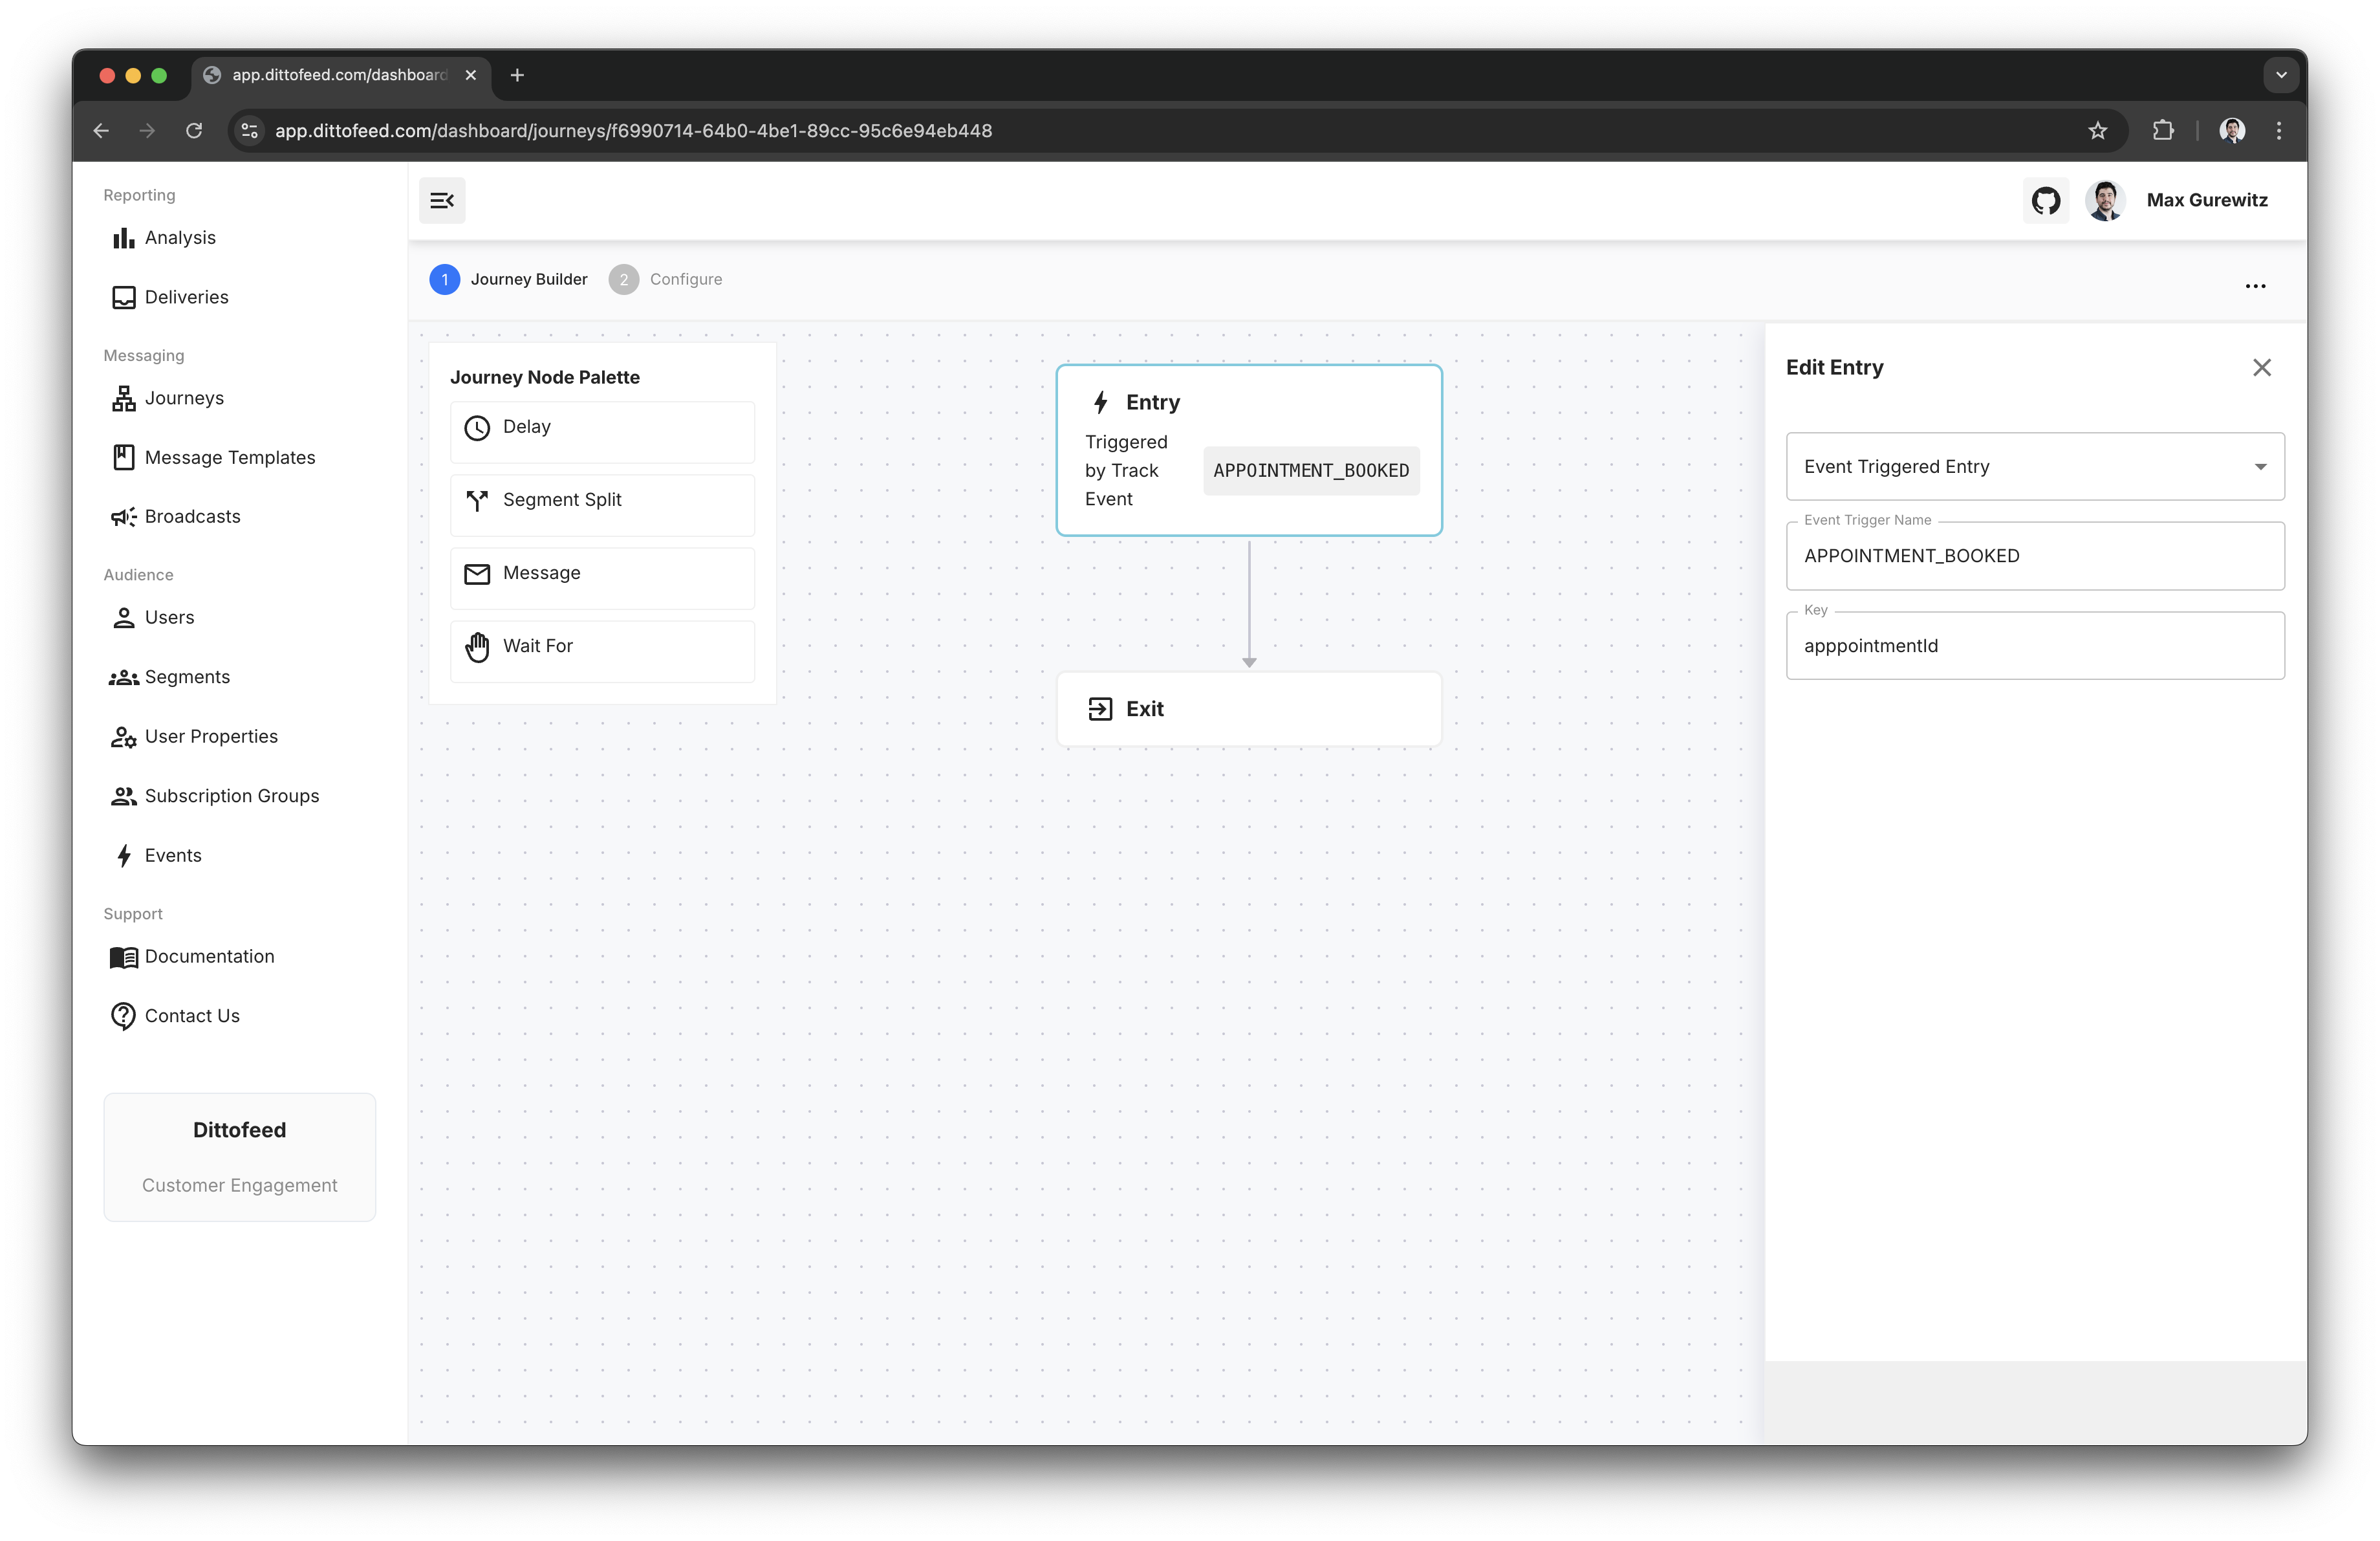Screen dimensions: 2380x1541
Task: Choose the Wait For palette node
Action: click(602, 647)
